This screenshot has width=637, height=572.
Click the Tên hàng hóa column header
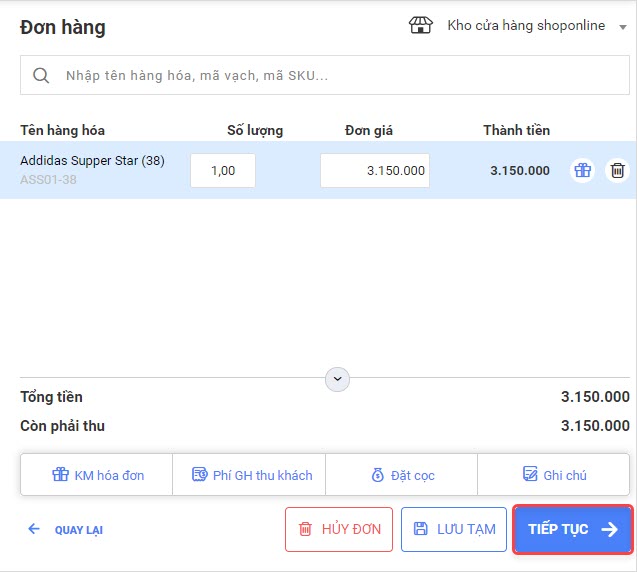coord(62,130)
